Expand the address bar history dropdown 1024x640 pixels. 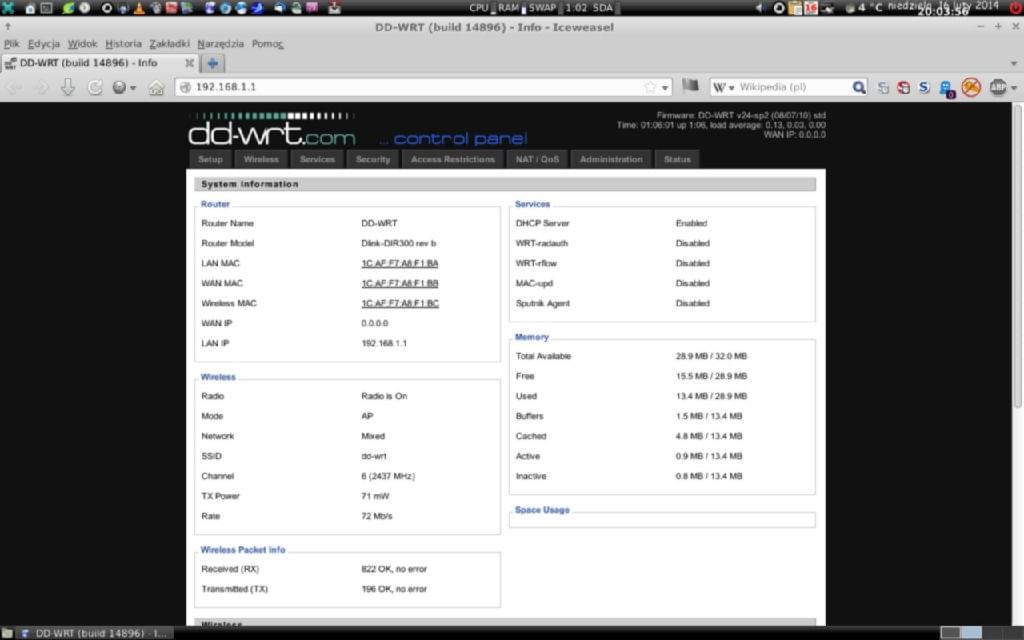tap(665, 88)
